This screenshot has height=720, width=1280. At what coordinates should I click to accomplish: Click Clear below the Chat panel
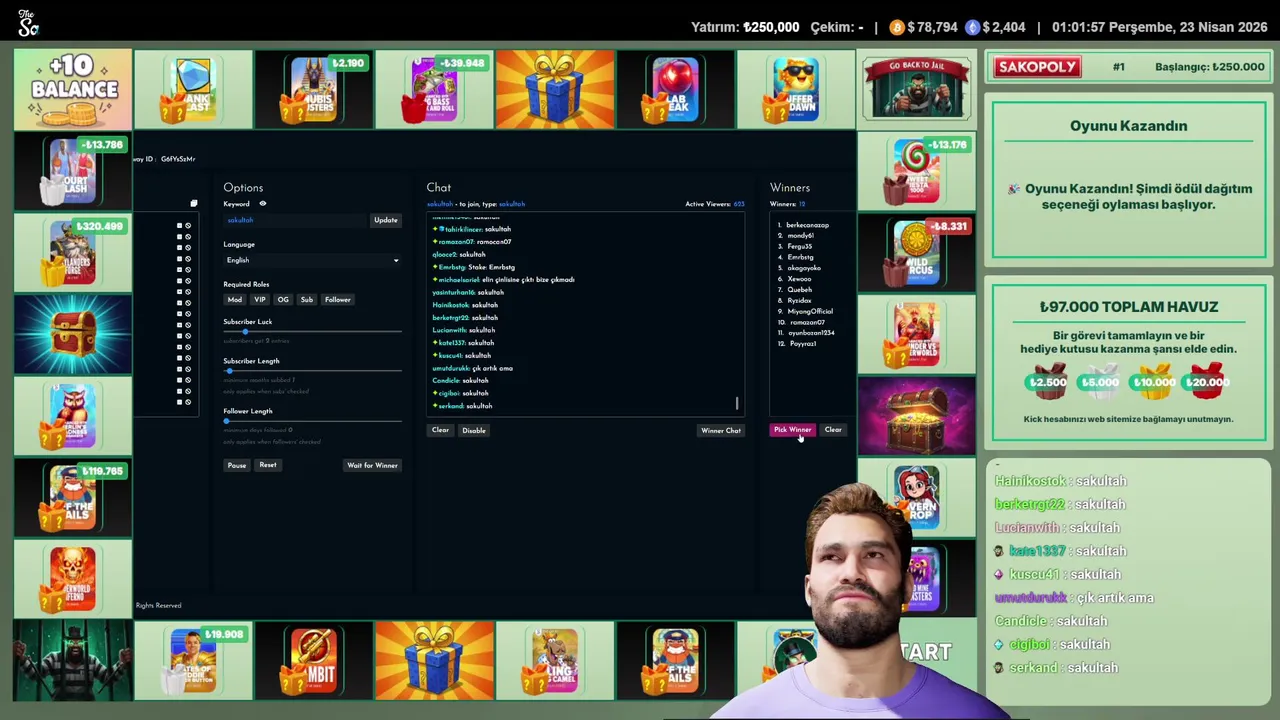[440, 430]
